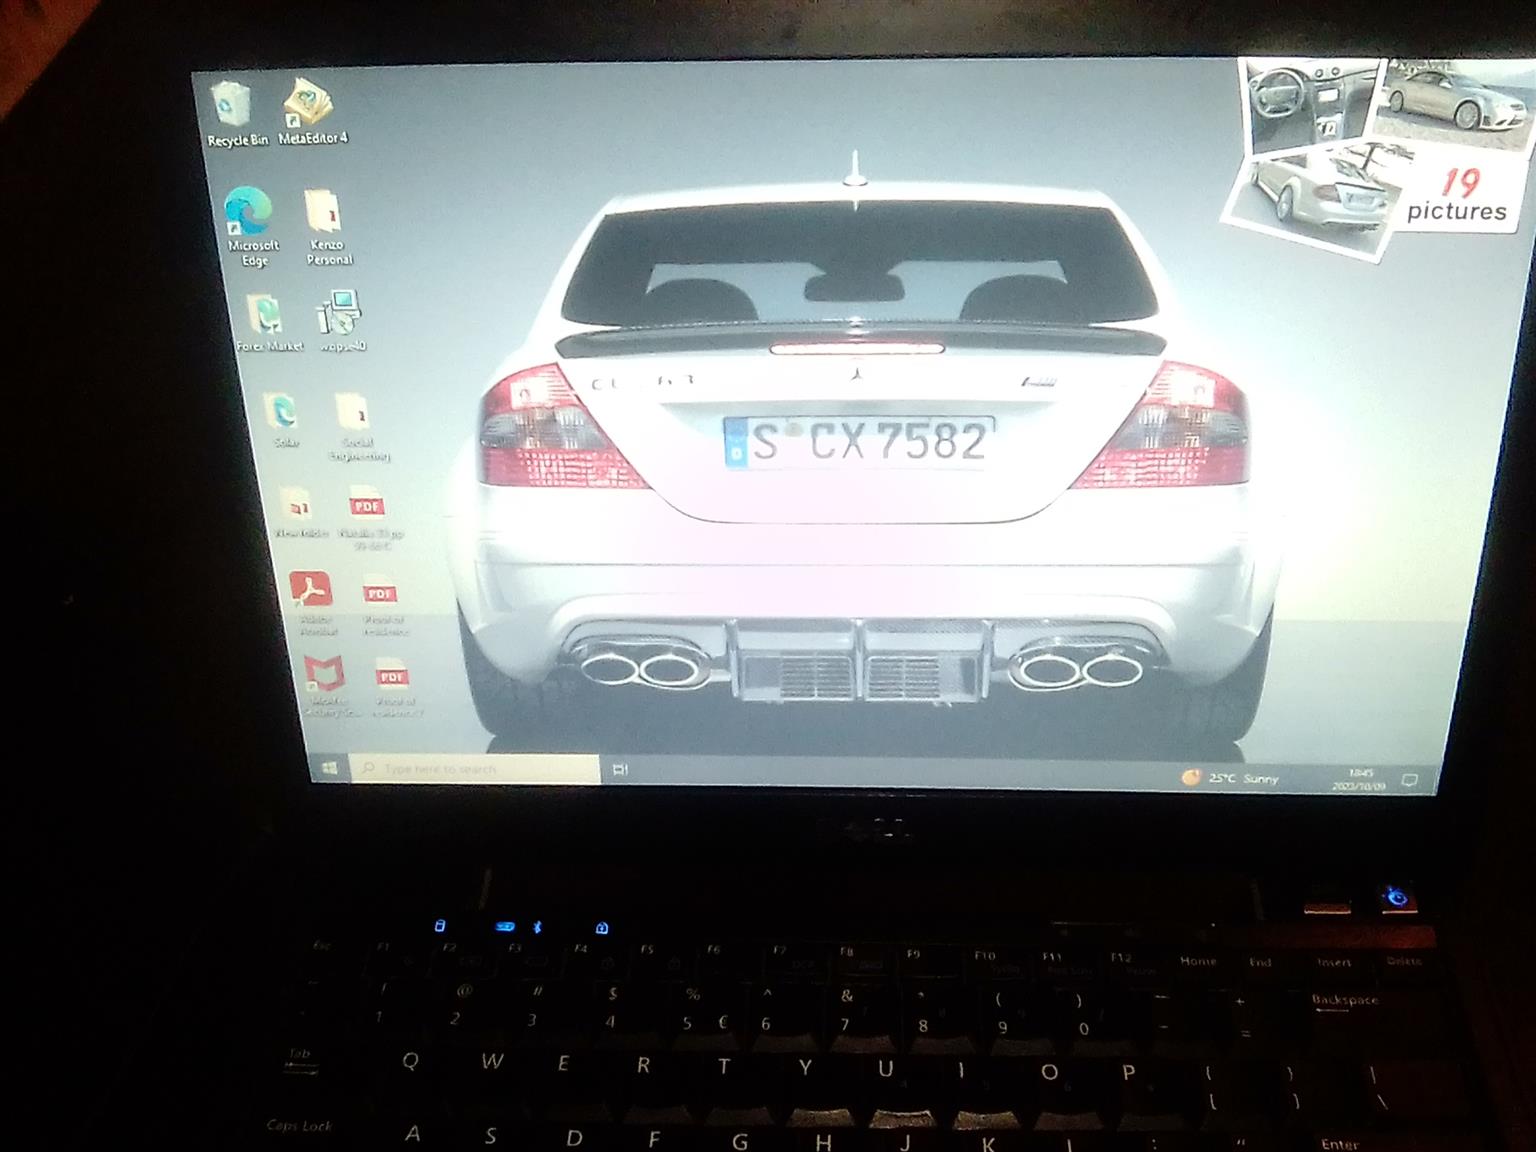The width and height of the screenshot is (1536, 1152).
Task: Open the PDF beside McAfee icon
Action: pyautogui.click(x=394, y=686)
